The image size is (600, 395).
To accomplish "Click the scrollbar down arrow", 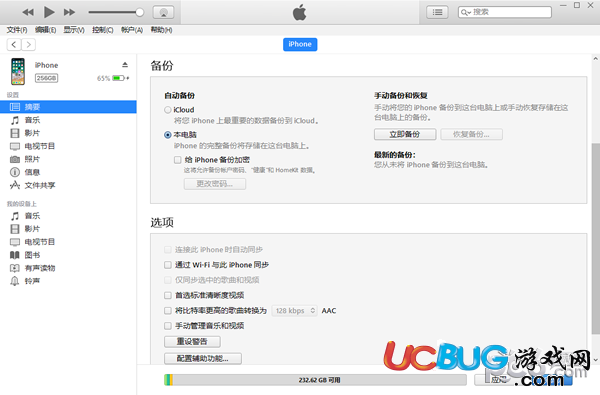I will click(x=595, y=360).
